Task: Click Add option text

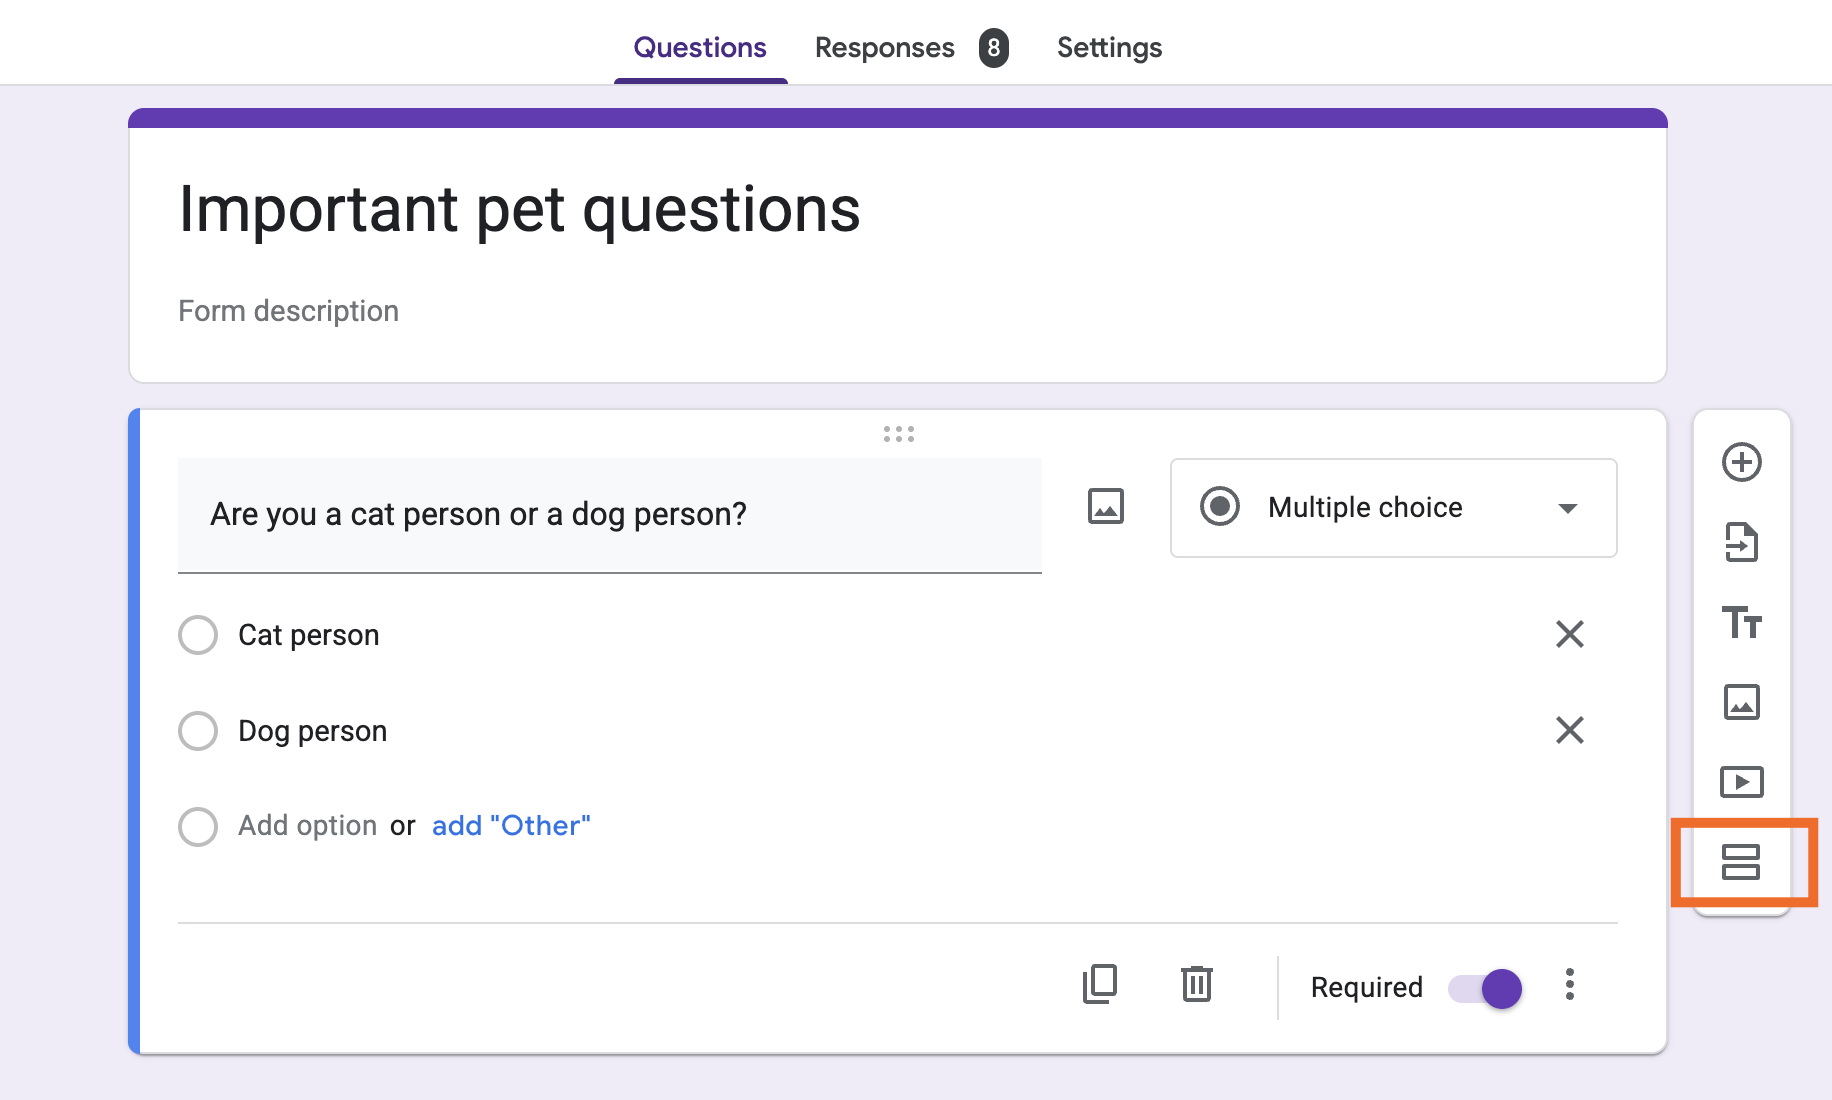Action: 307,826
